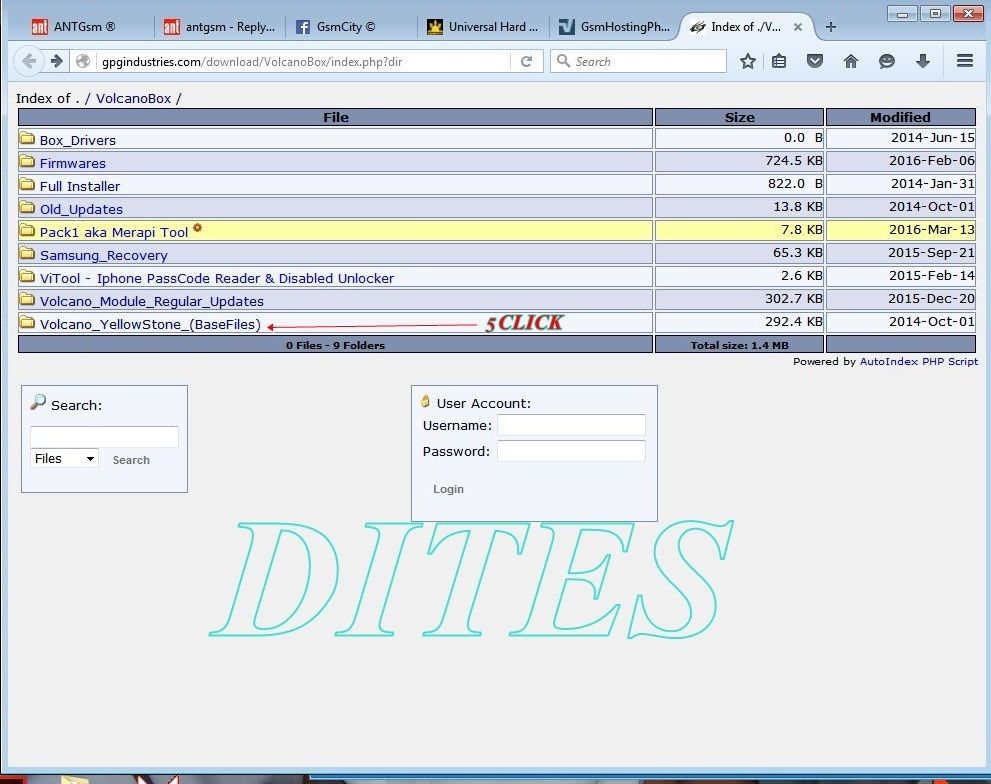Click the folder icon beside Firmwares
991x784 pixels.
[27, 161]
